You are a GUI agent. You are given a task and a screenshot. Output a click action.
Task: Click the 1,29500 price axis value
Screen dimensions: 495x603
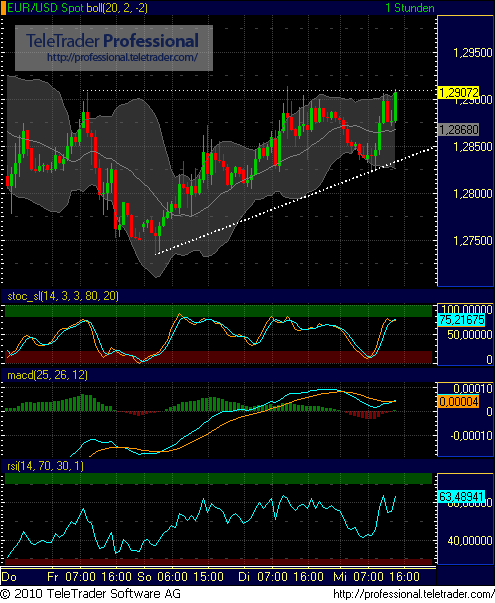pyautogui.click(x=473, y=53)
